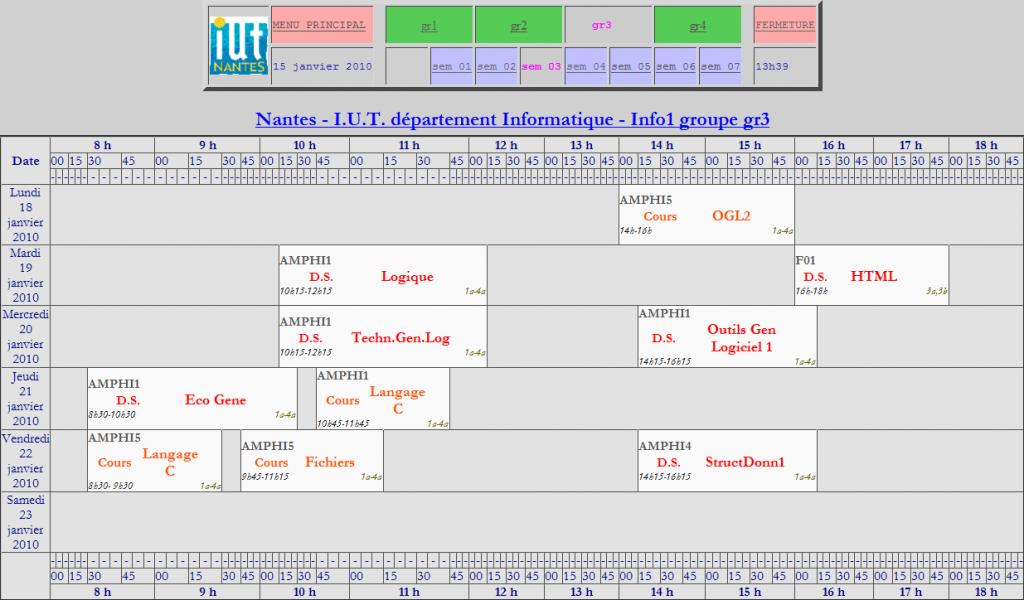Go to week sem 02
The width and height of the screenshot is (1024, 600).
tap(496, 66)
